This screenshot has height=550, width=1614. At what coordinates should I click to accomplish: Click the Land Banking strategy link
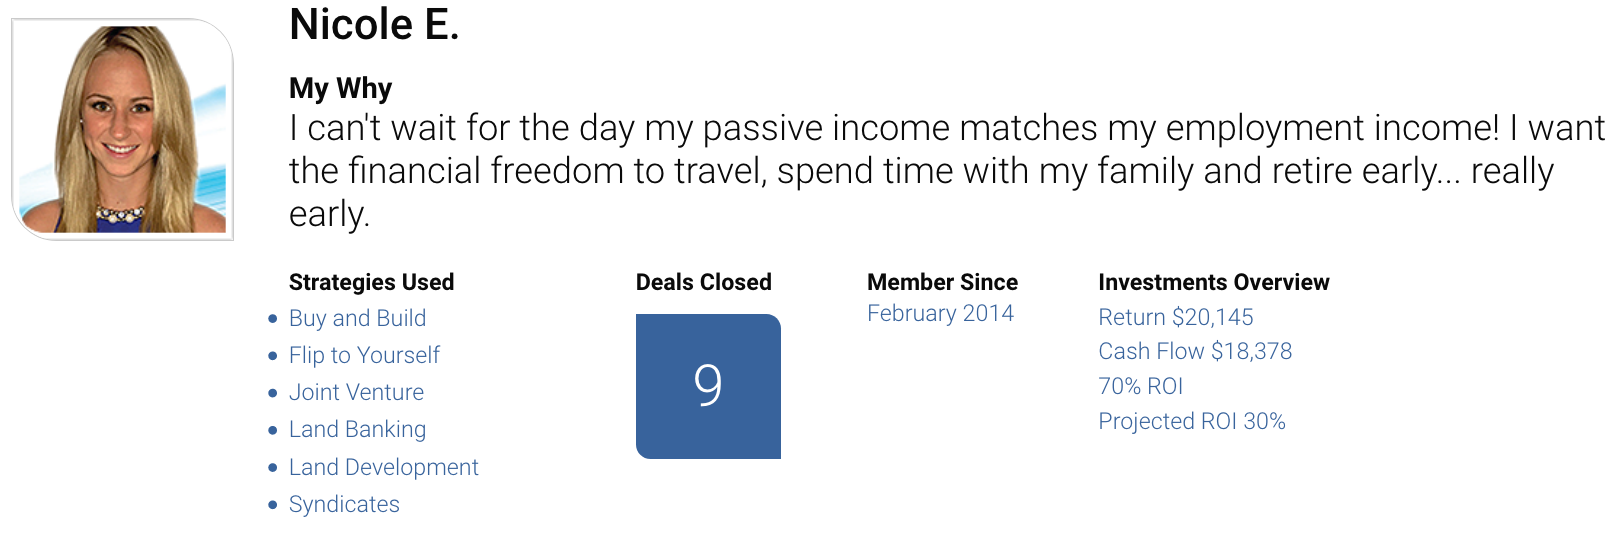(x=357, y=429)
